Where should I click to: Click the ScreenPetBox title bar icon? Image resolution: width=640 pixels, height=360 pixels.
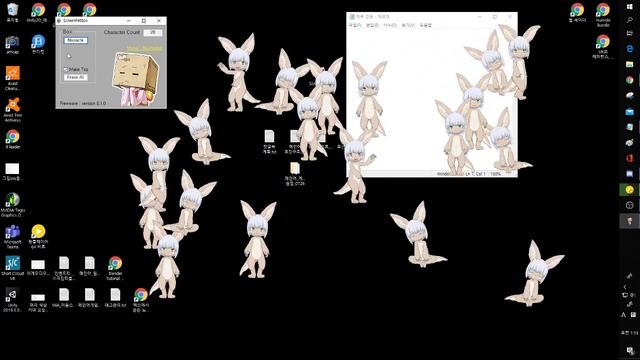pyautogui.click(x=60, y=20)
